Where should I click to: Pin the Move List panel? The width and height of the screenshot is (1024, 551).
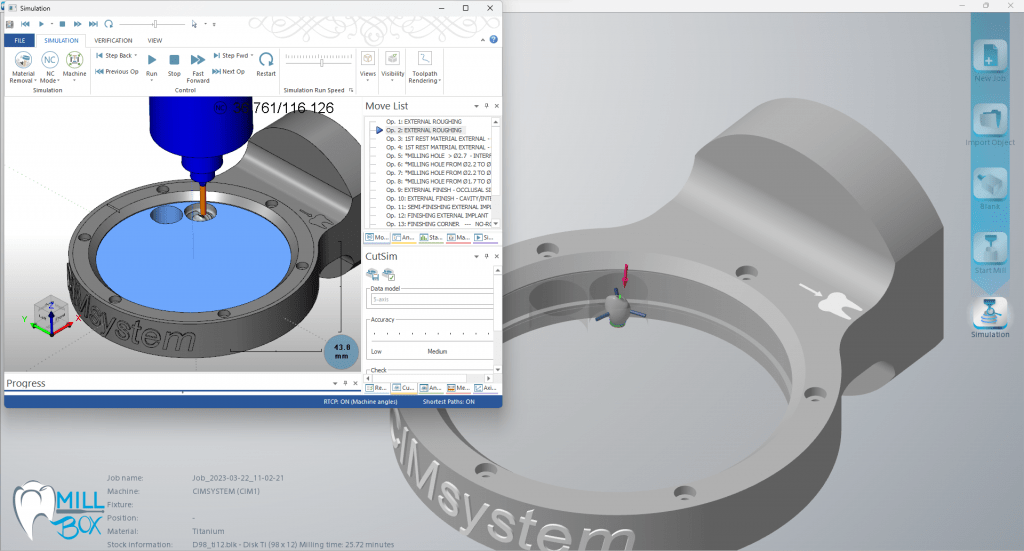point(487,106)
